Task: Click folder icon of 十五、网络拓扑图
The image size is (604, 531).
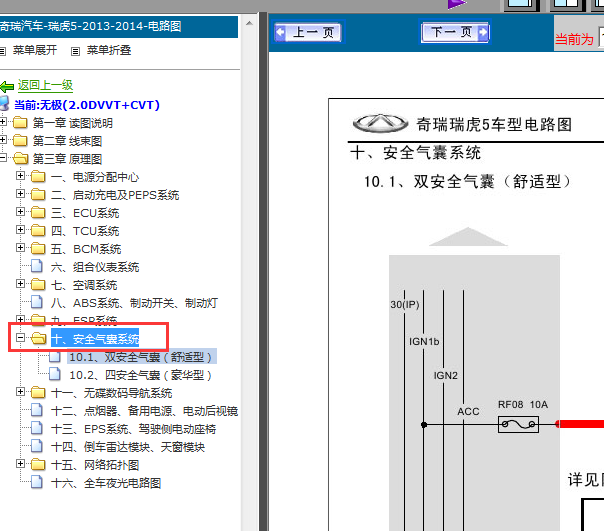Action: 38,465
